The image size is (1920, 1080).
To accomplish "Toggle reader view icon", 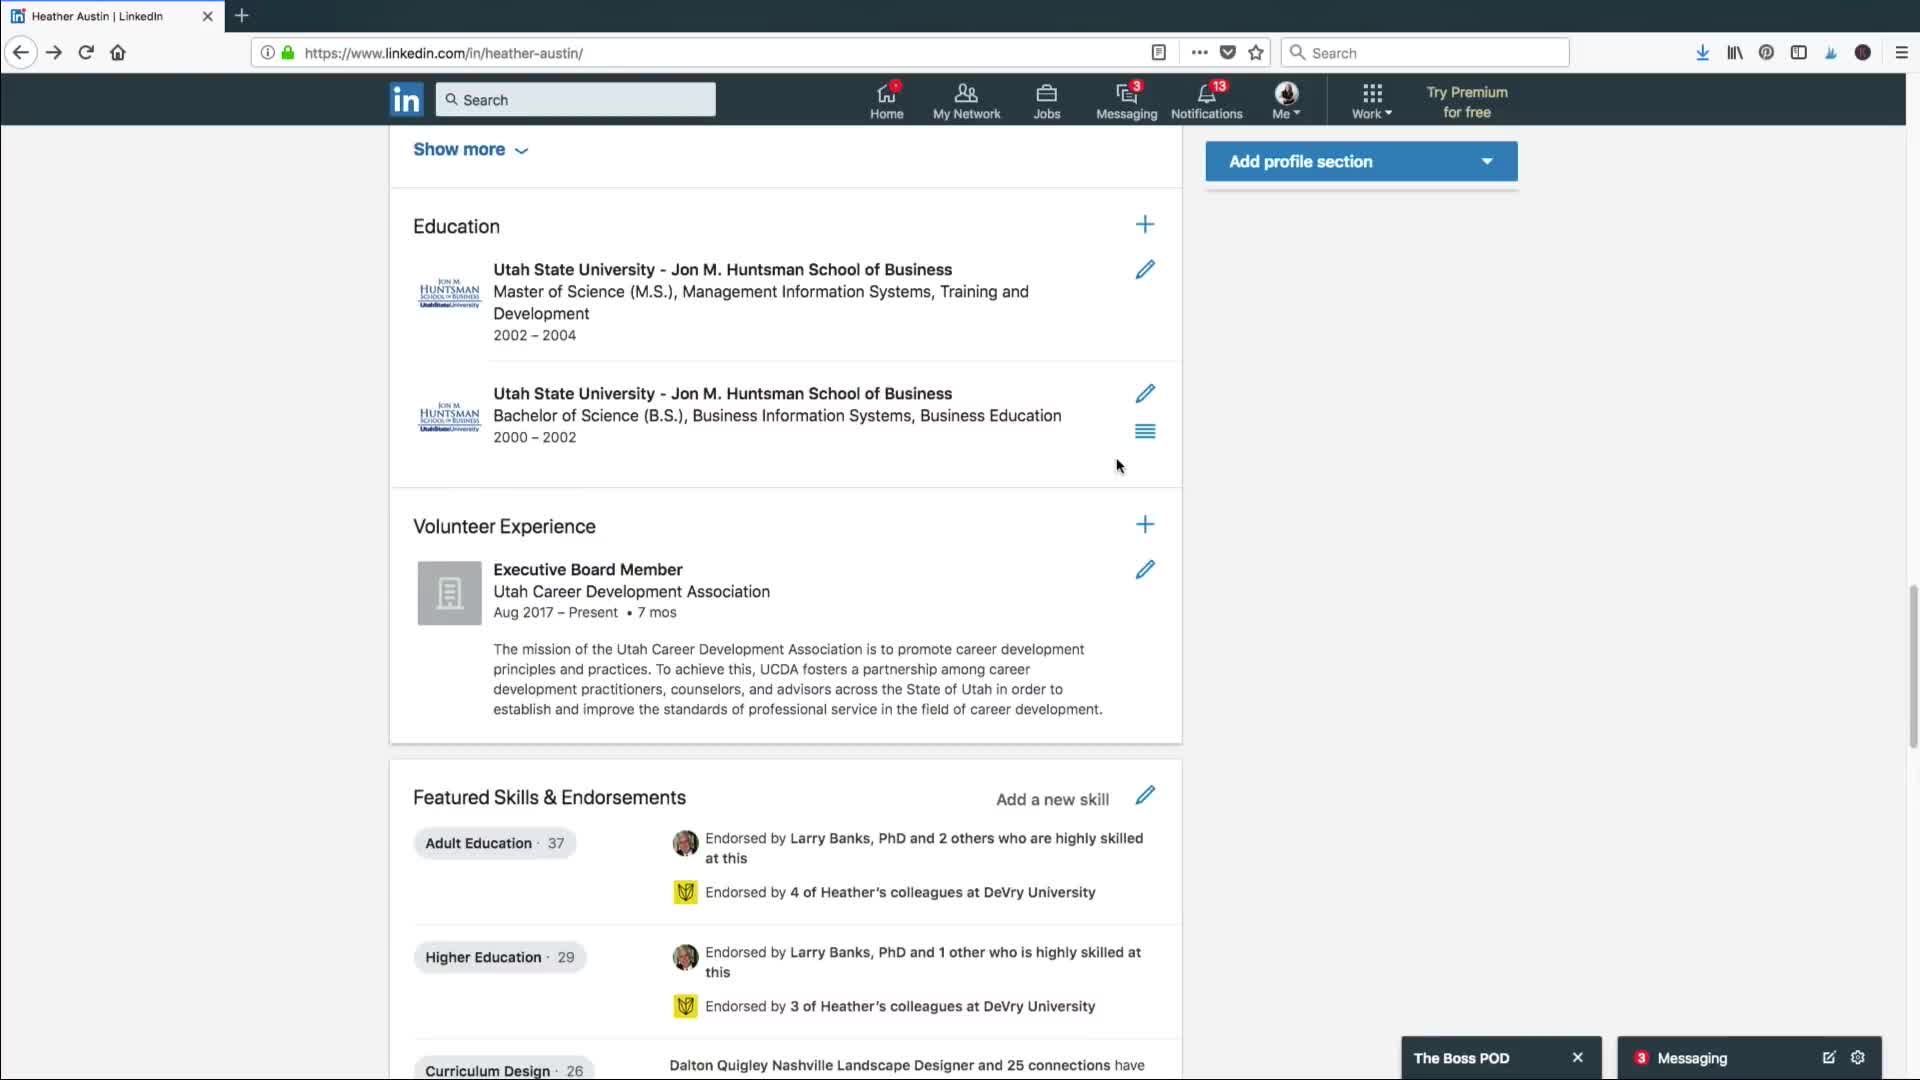I will coord(1158,53).
